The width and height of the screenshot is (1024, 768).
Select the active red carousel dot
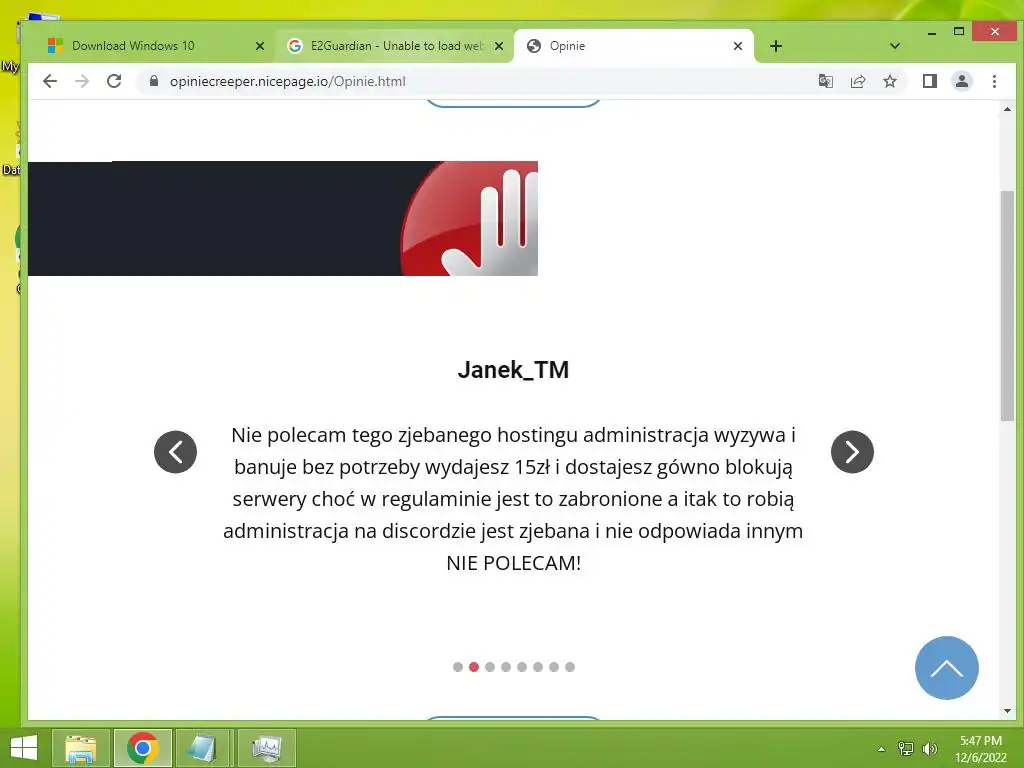474,667
